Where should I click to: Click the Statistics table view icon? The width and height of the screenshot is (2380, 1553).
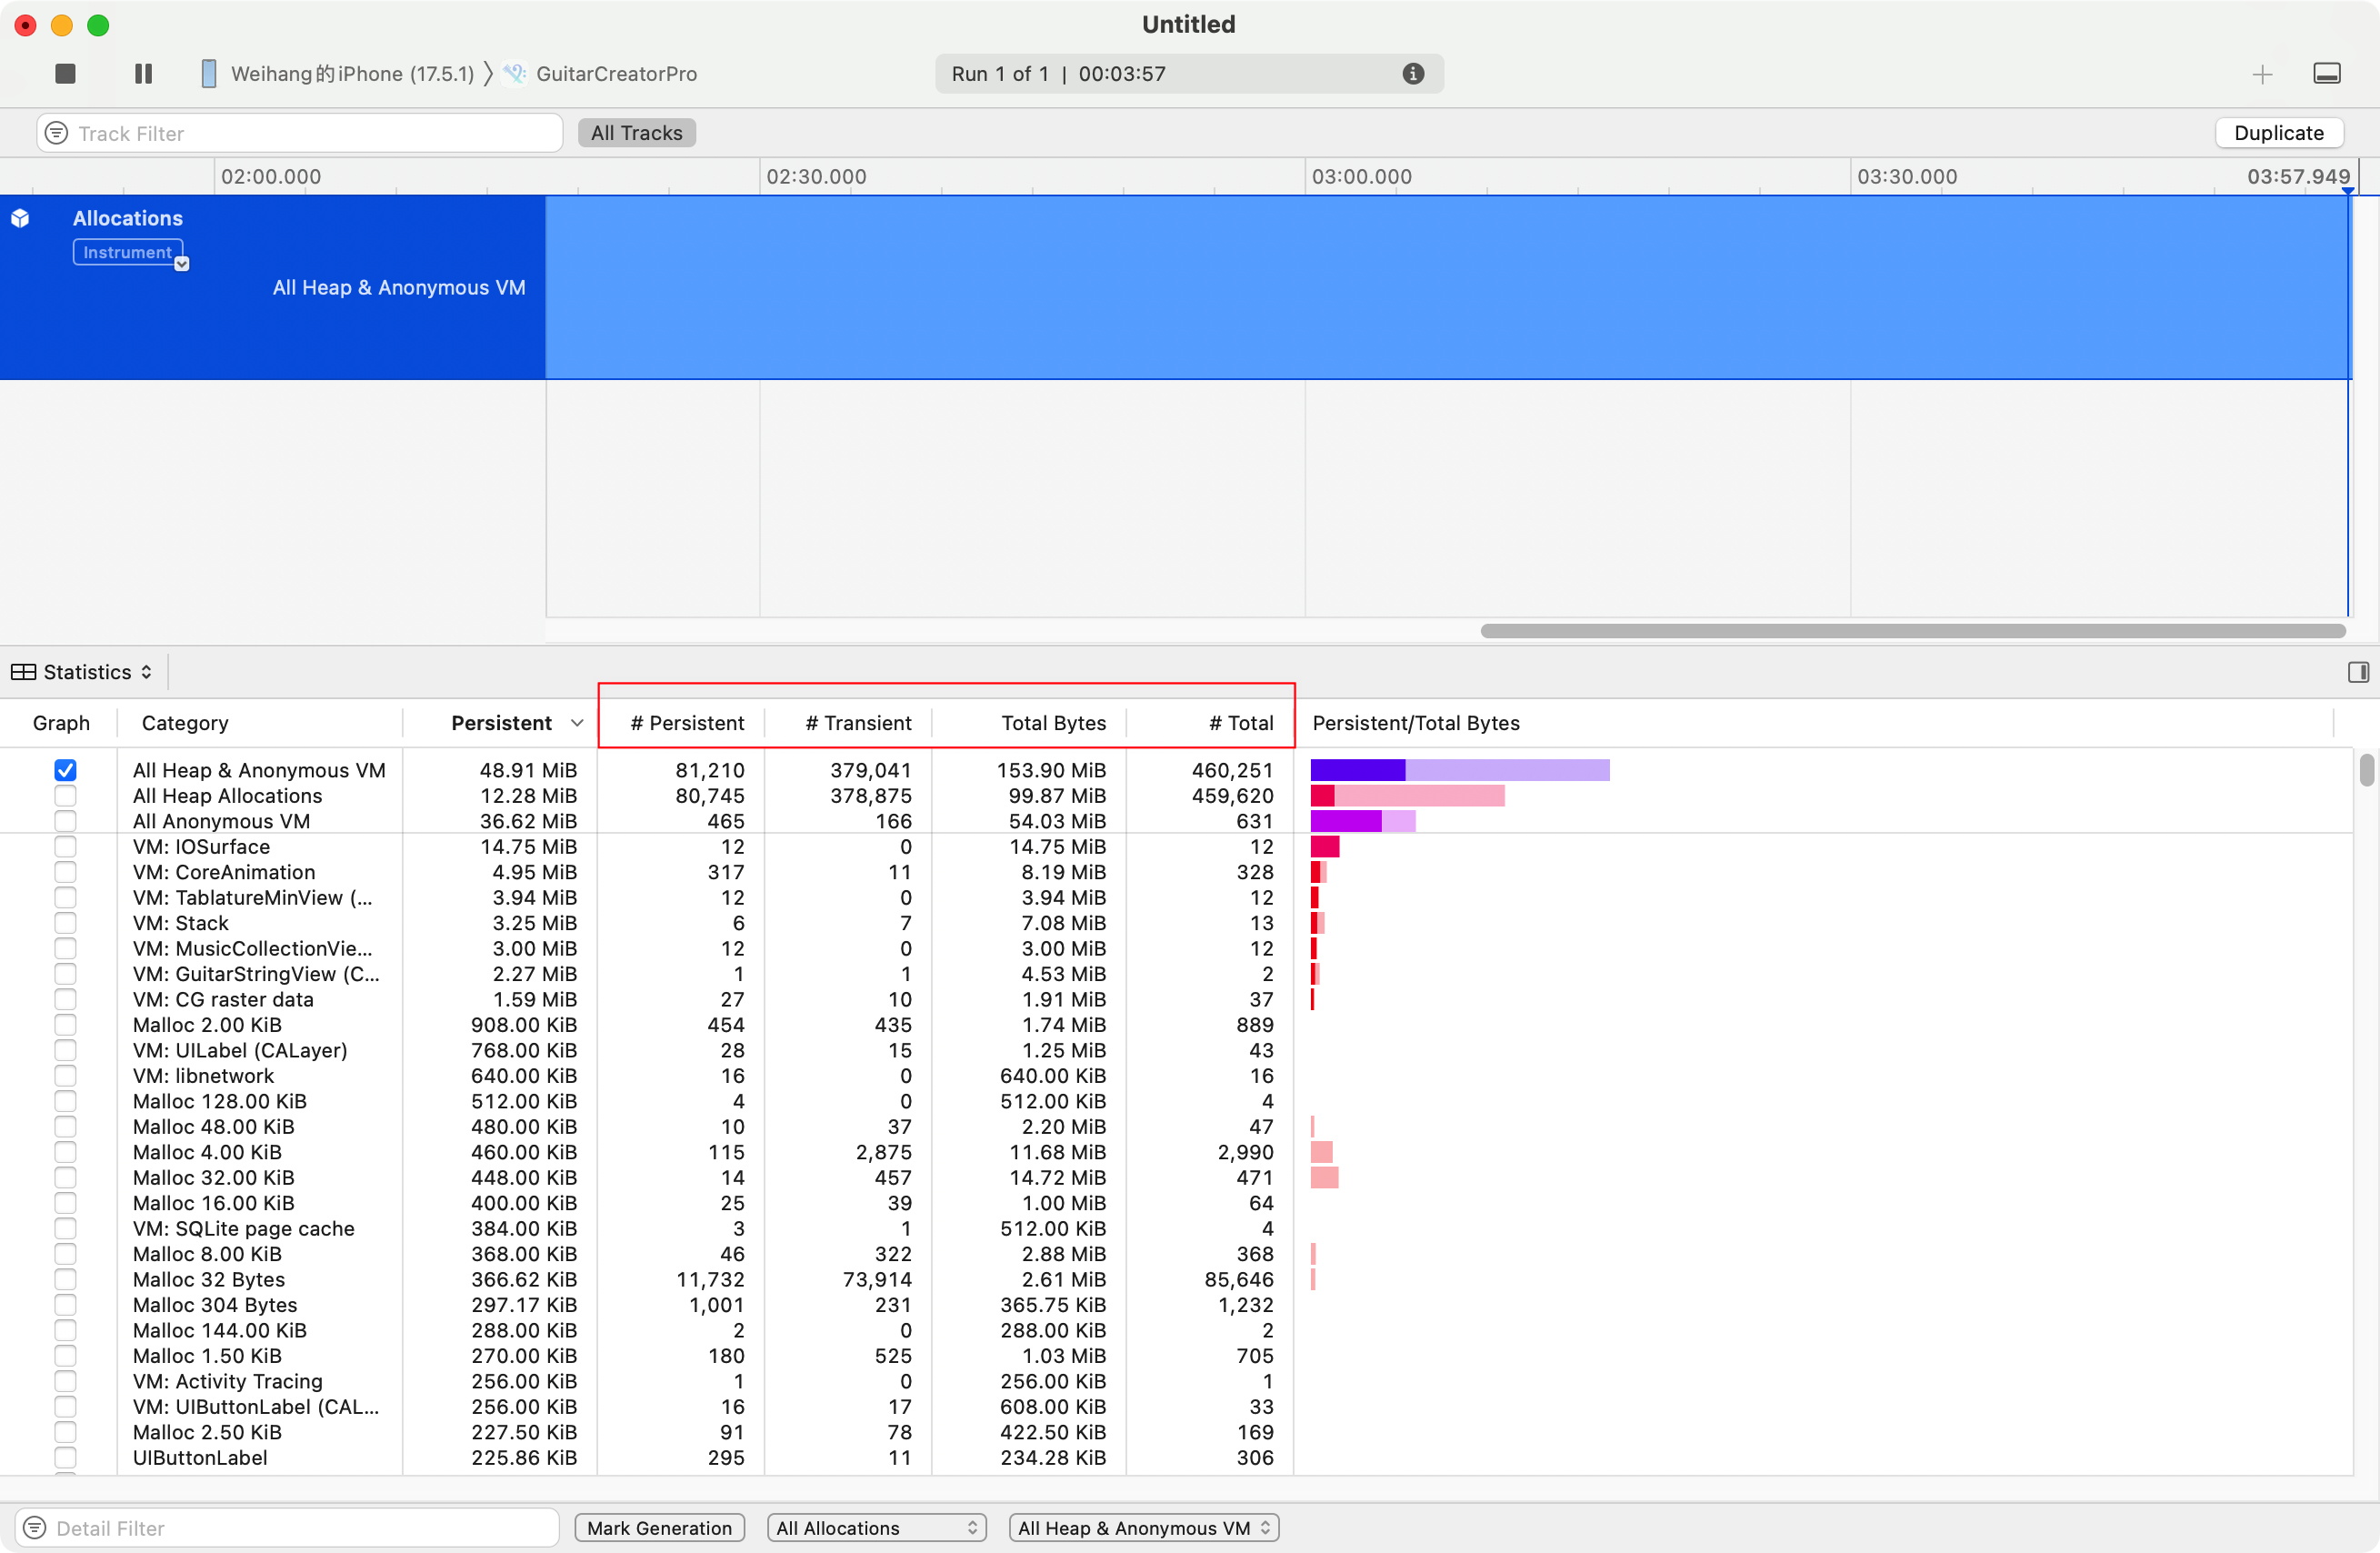click(x=23, y=672)
